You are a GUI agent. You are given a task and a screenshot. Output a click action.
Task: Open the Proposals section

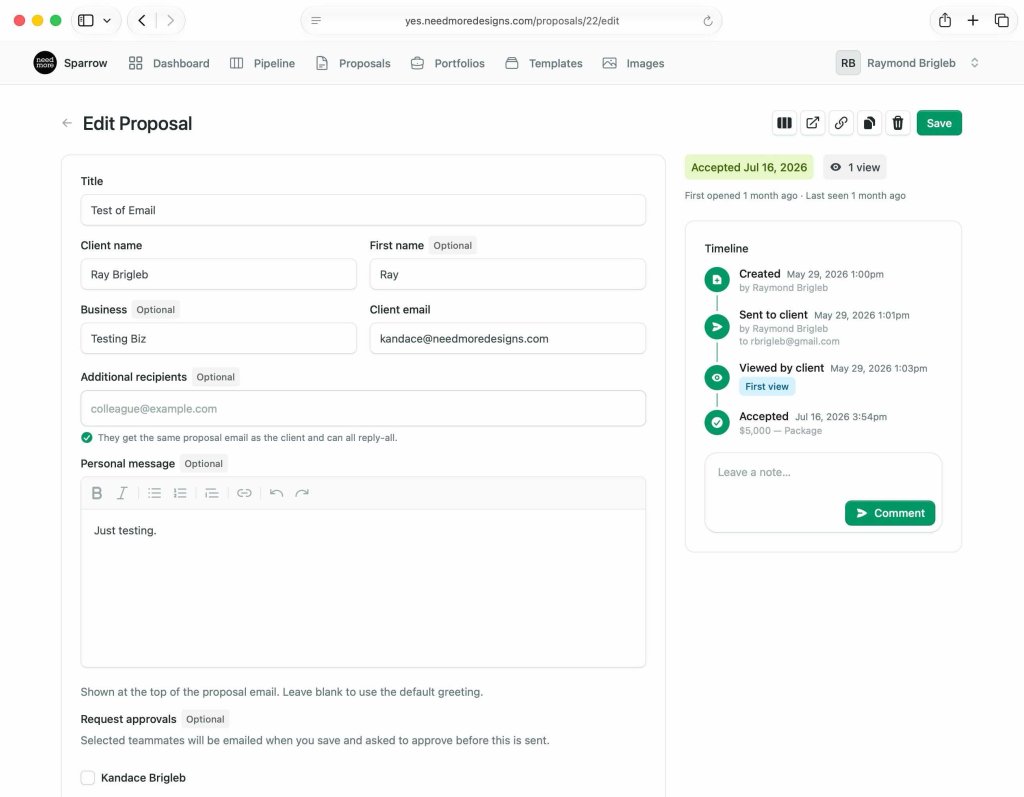[x=353, y=63]
